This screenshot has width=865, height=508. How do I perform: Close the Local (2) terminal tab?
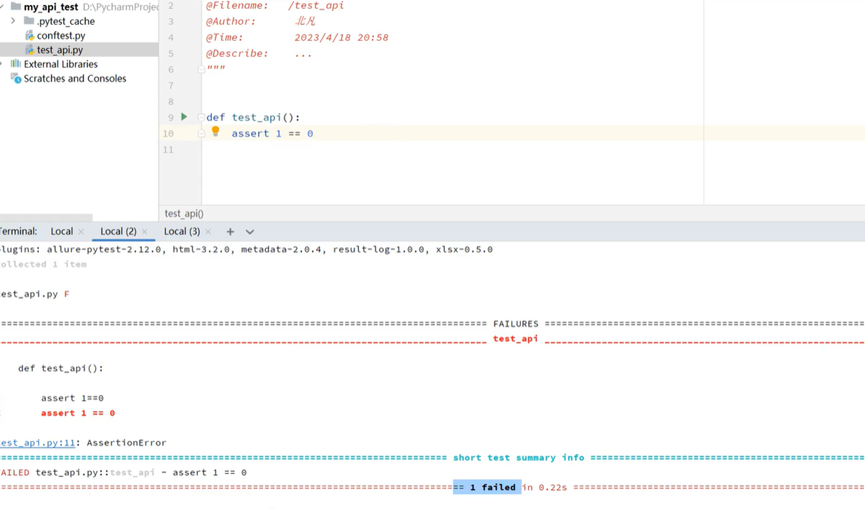click(x=145, y=232)
